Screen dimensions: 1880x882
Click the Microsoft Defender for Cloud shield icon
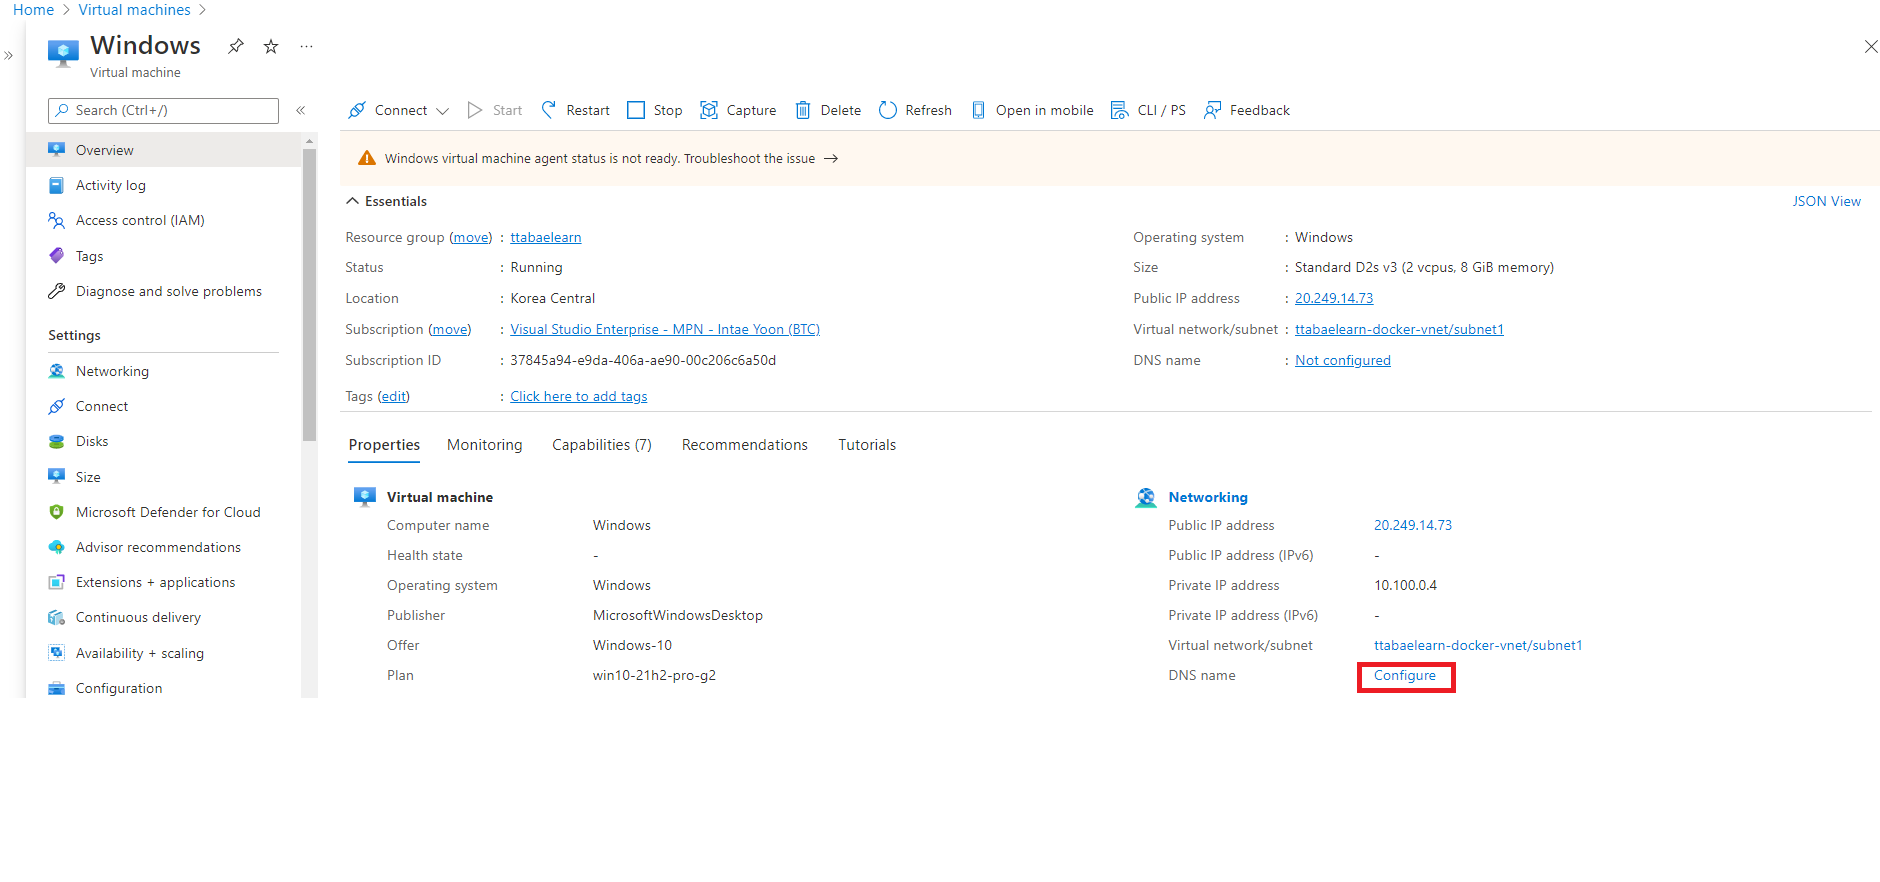pyautogui.click(x=57, y=512)
